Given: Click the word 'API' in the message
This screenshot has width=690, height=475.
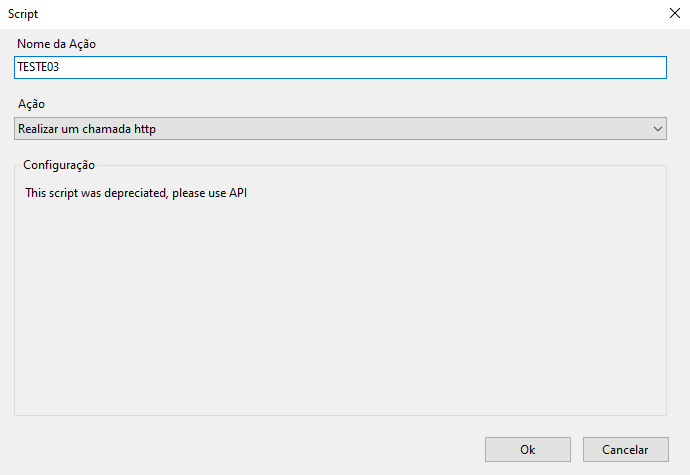Looking at the screenshot, I should pyautogui.click(x=238, y=193).
